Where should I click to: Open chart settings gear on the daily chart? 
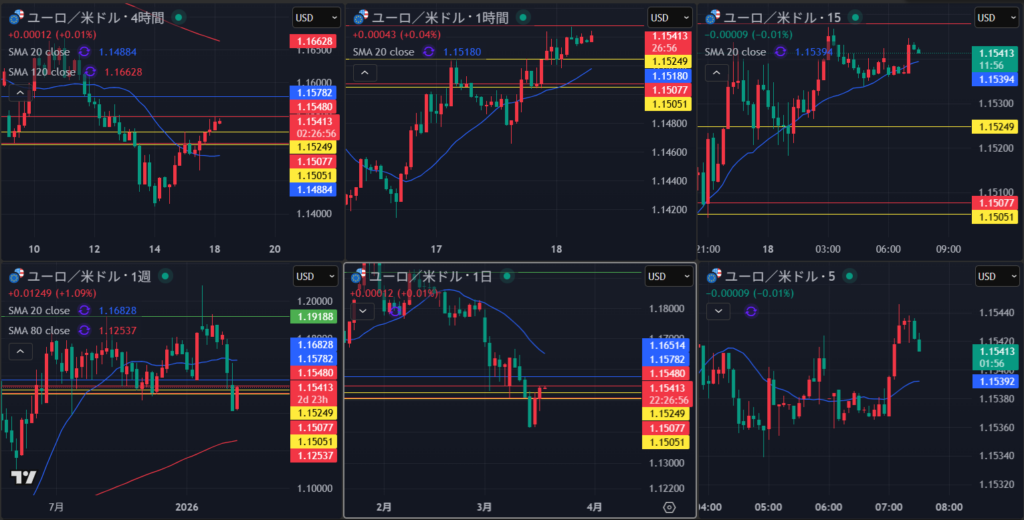pos(670,507)
